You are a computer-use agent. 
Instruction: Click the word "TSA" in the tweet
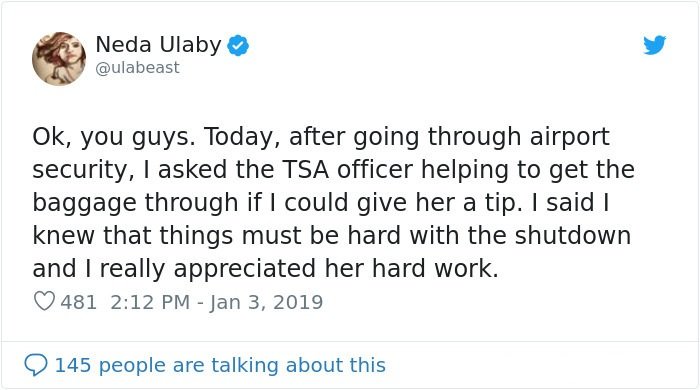click(x=305, y=170)
